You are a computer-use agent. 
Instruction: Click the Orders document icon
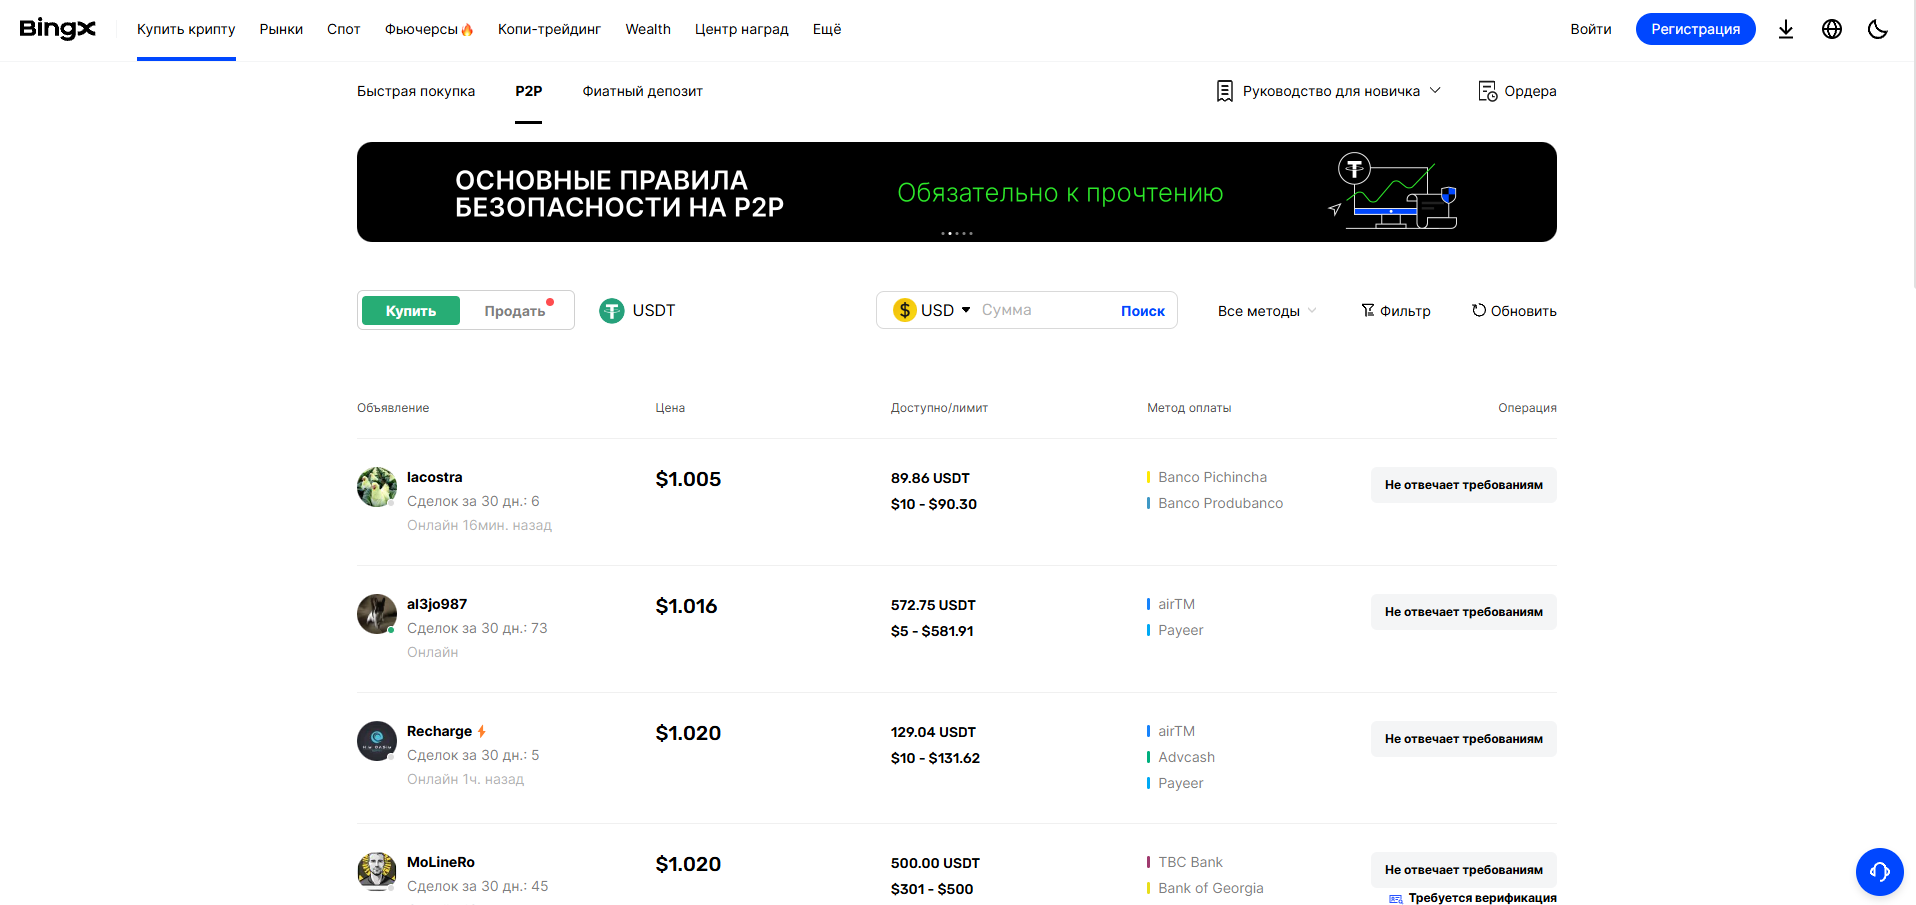1487,91
